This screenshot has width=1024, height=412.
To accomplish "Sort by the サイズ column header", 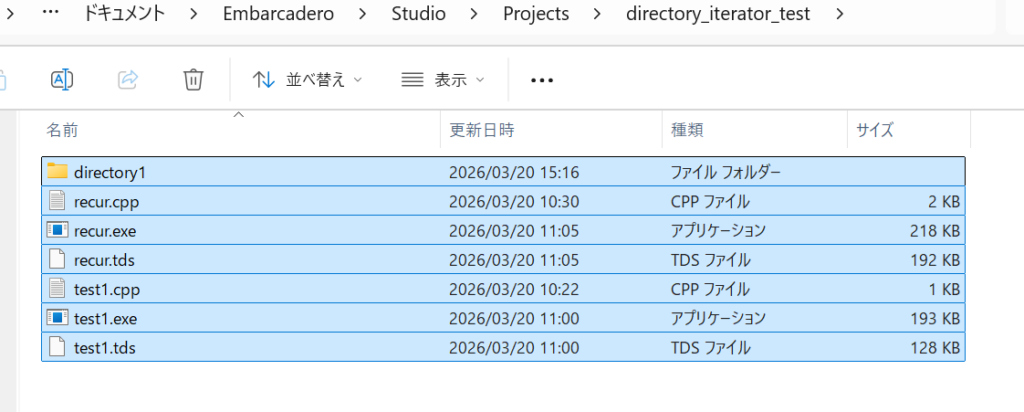I will point(874,130).
